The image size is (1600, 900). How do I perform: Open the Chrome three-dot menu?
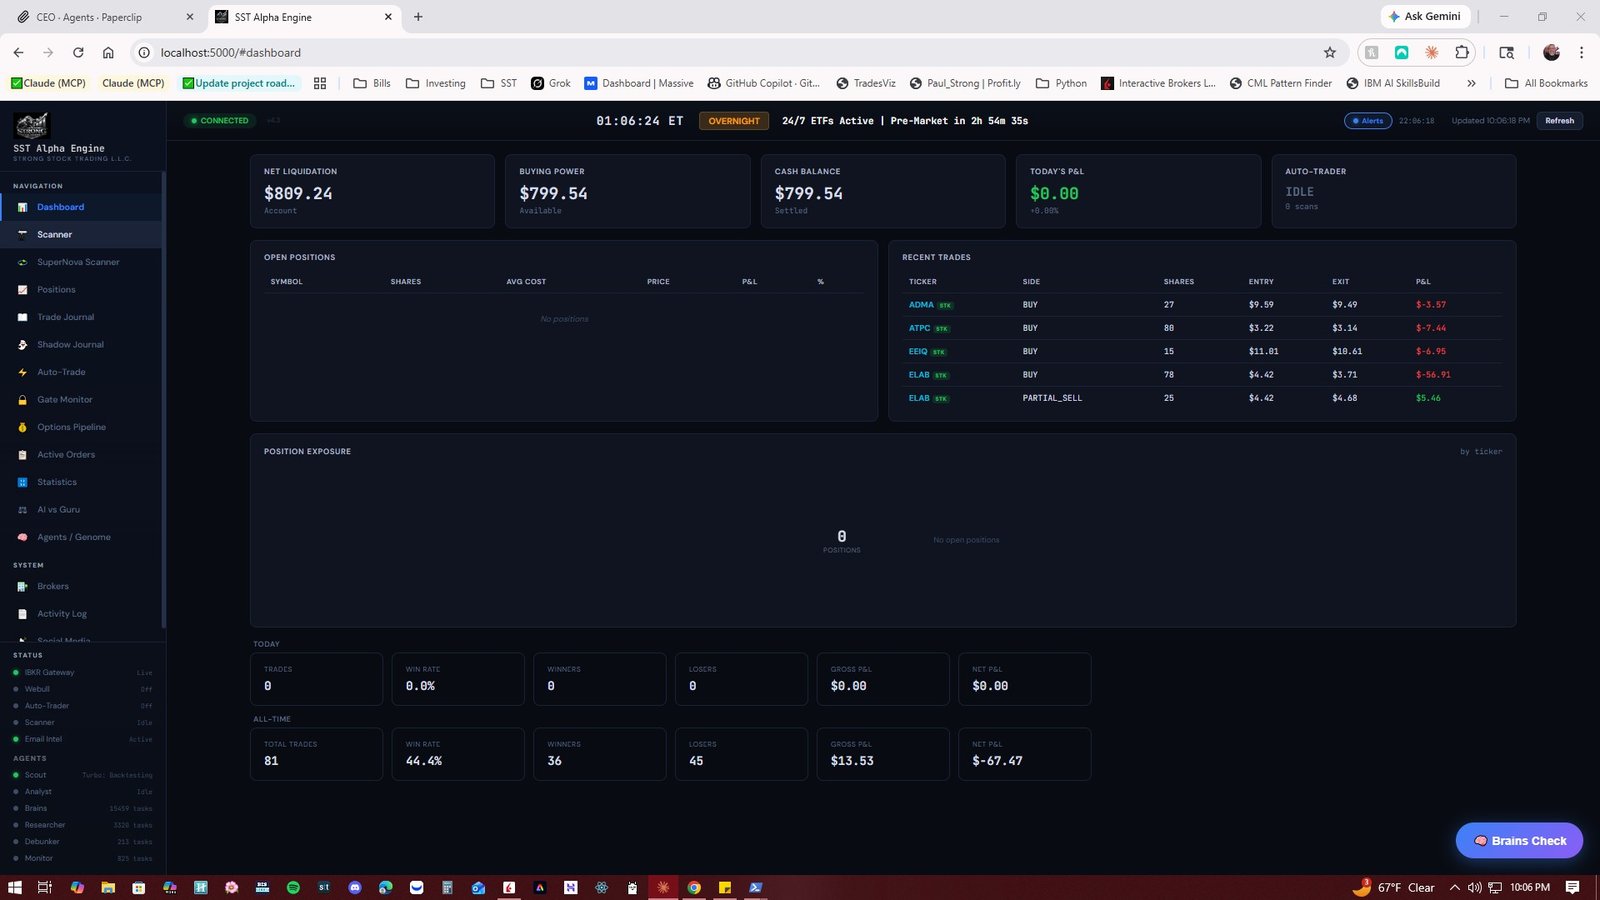coord(1581,52)
